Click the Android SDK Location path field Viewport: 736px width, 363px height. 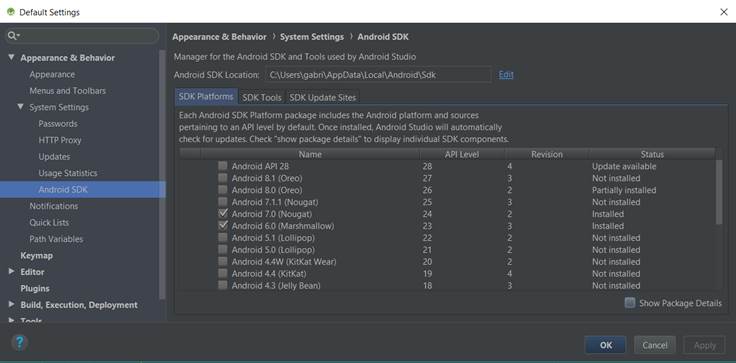378,75
